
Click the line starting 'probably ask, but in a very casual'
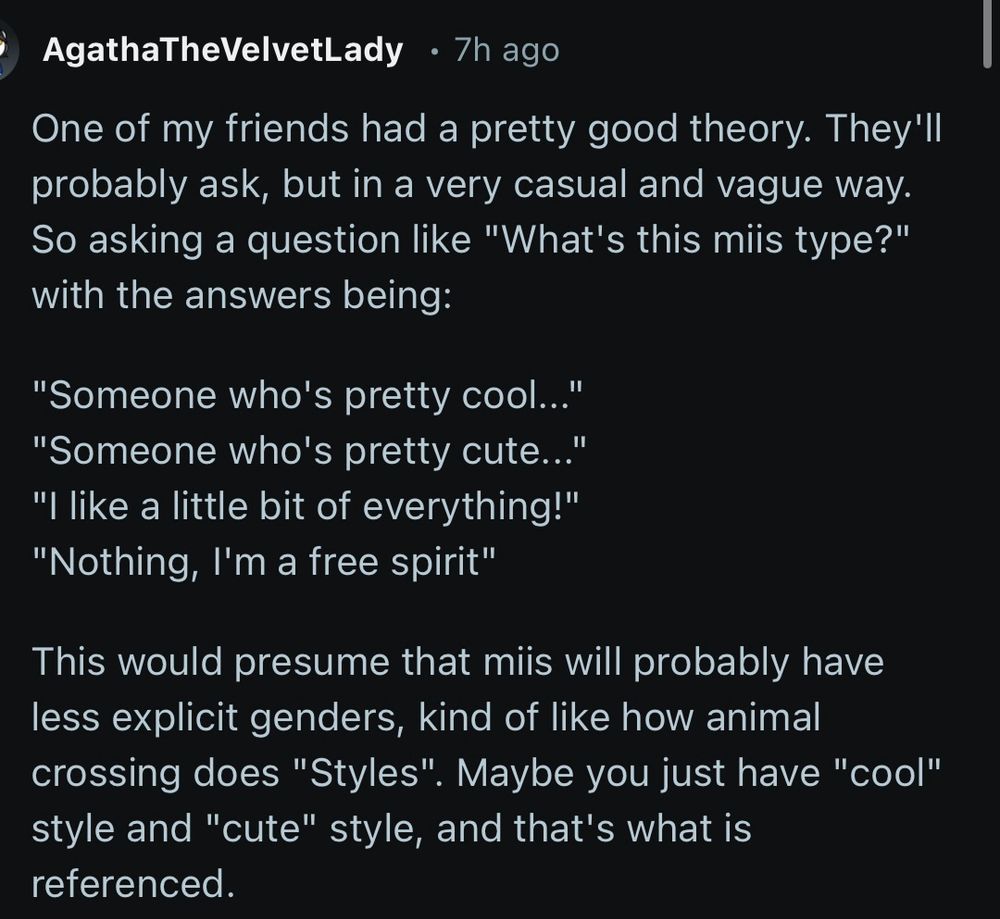[472, 185]
